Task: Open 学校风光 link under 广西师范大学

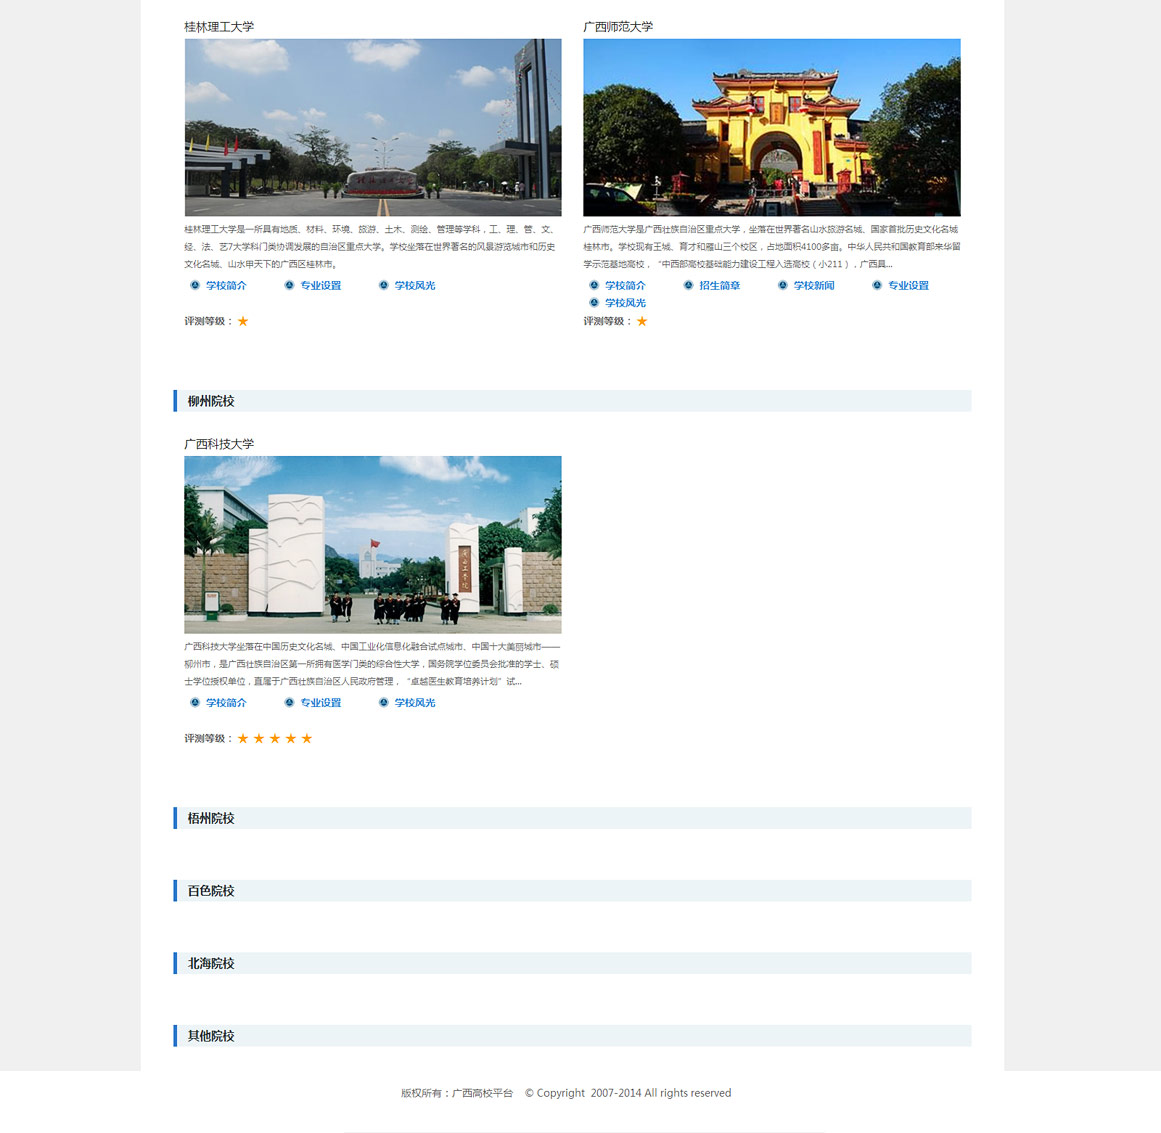Action: (x=625, y=303)
